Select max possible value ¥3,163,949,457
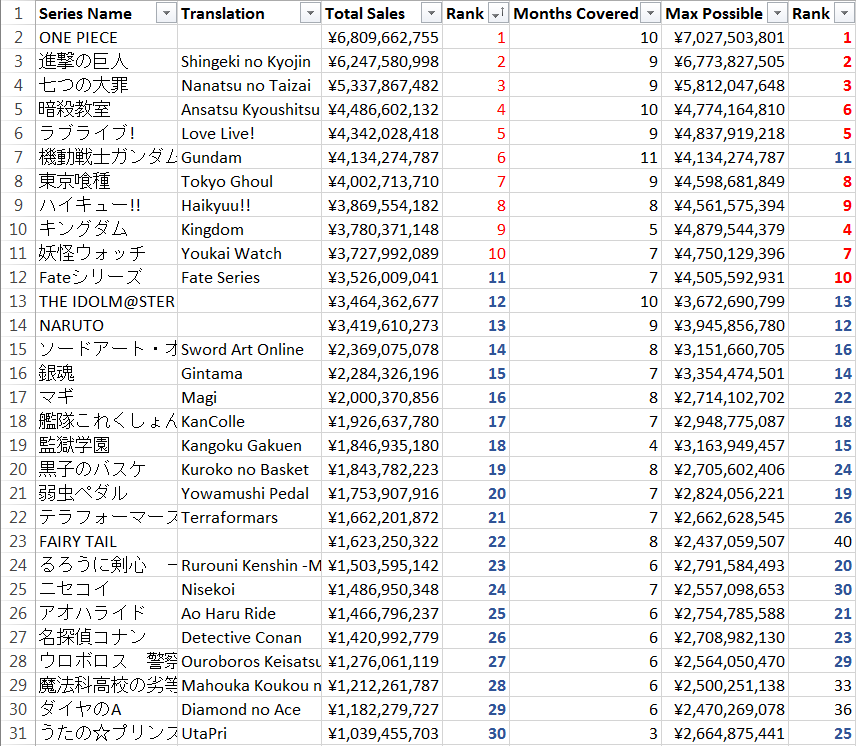 click(725, 446)
